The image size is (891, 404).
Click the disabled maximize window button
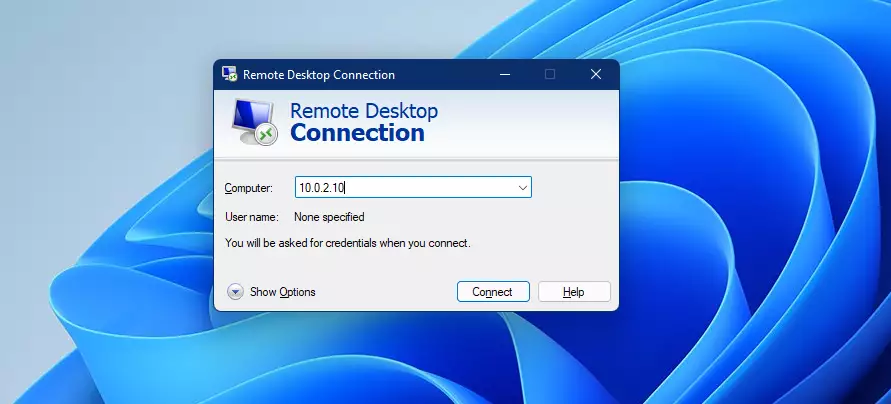(549, 74)
